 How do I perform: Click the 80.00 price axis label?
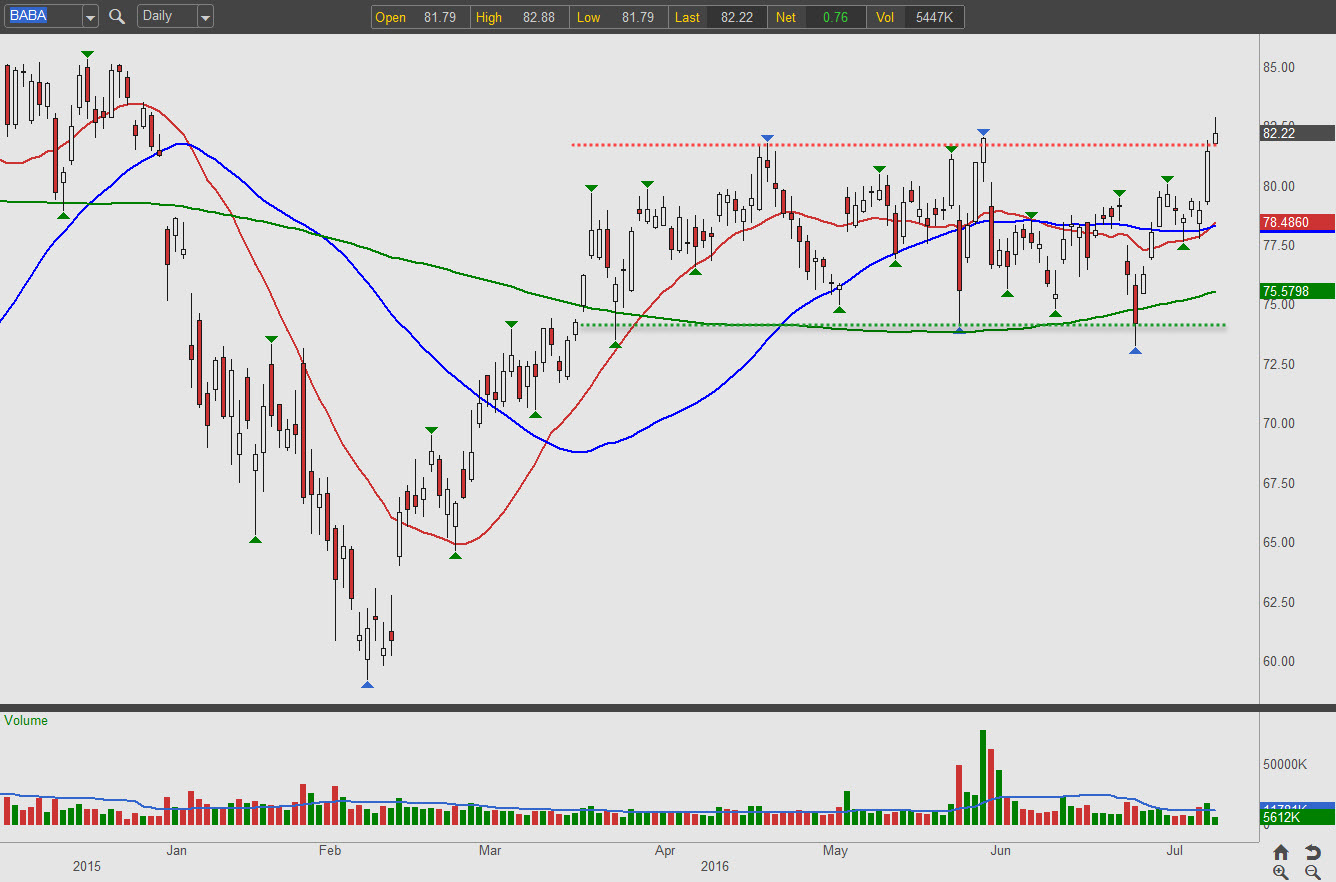pyautogui.click(x=1281, y=187)
